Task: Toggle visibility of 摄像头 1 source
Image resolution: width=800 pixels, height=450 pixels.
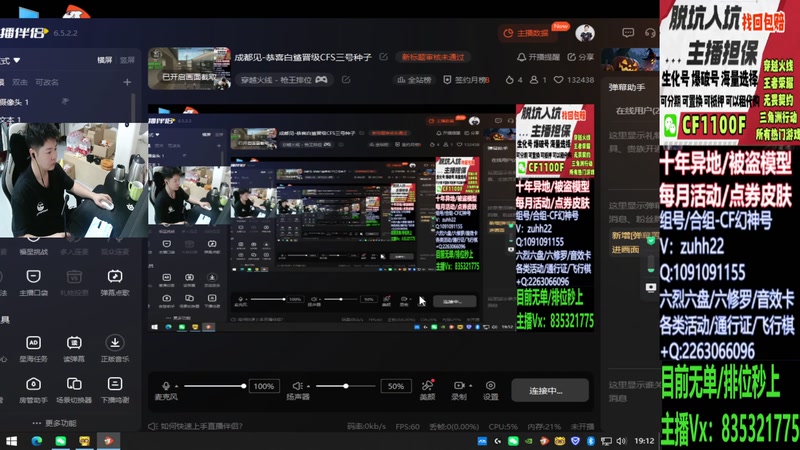Action: click(65, 102)
